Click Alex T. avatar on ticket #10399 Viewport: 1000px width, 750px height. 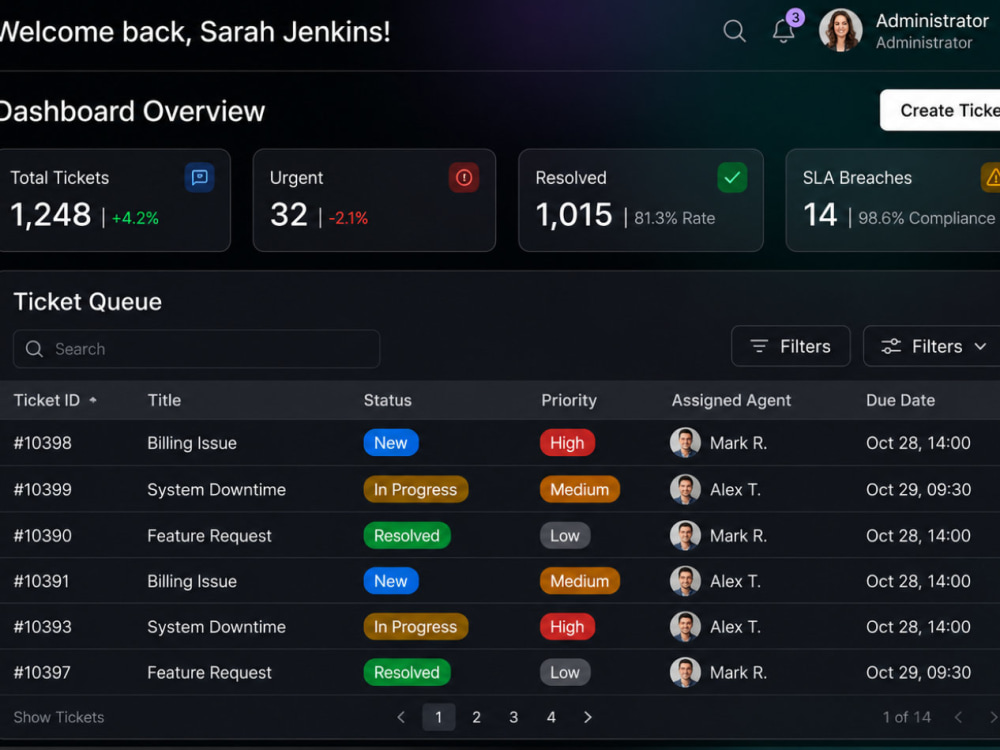click(686, 489)
